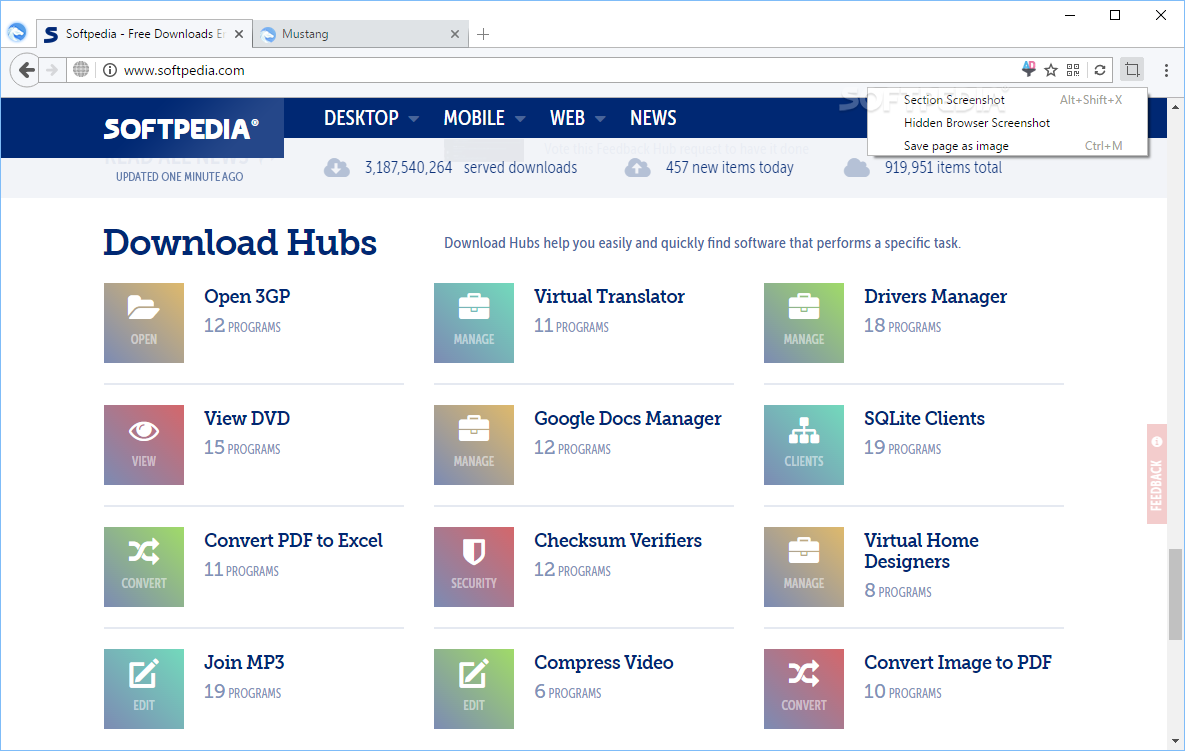Image resolution: width=1185 pixels, height=751 pixels.
Task: Bookmark this page with the star icon
Action: point(1050,70)
